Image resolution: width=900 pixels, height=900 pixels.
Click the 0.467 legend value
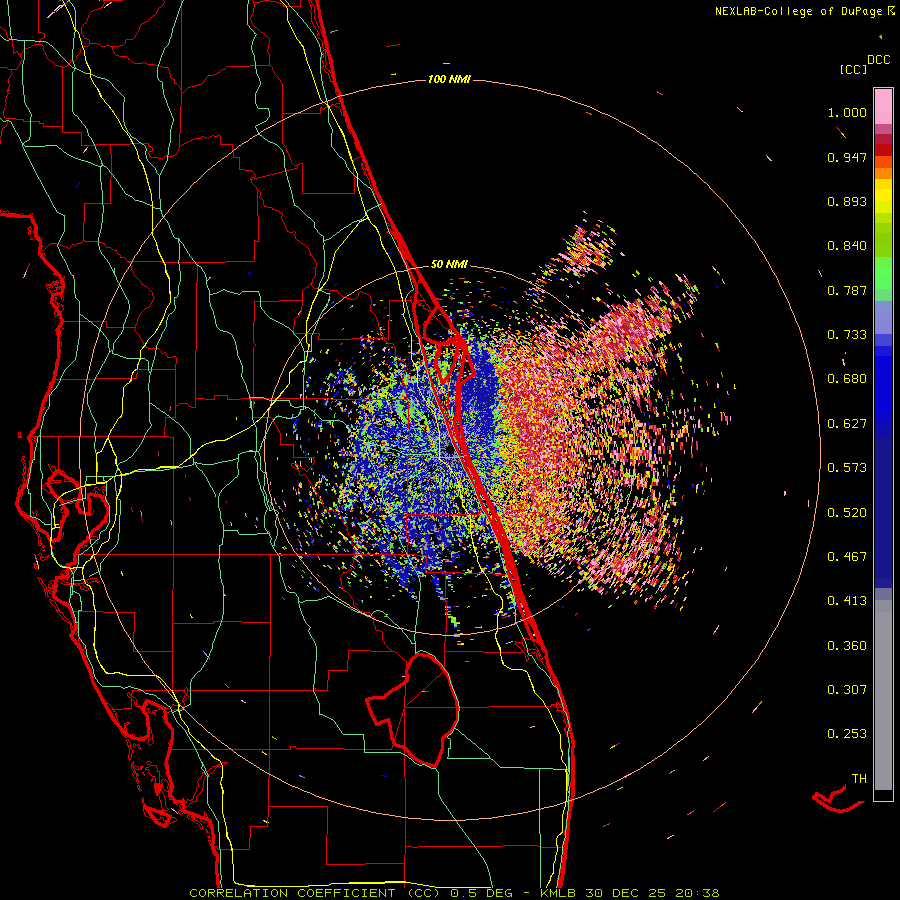[847, 557]
